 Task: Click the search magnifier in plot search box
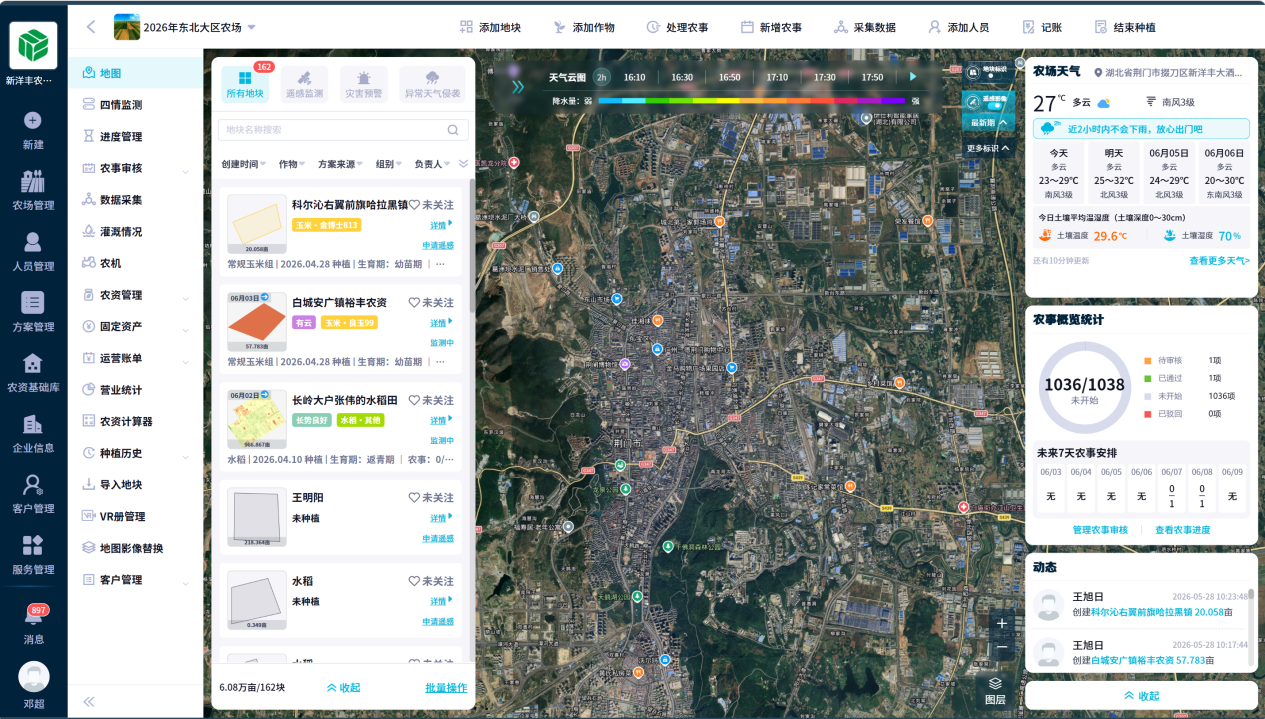453,130
